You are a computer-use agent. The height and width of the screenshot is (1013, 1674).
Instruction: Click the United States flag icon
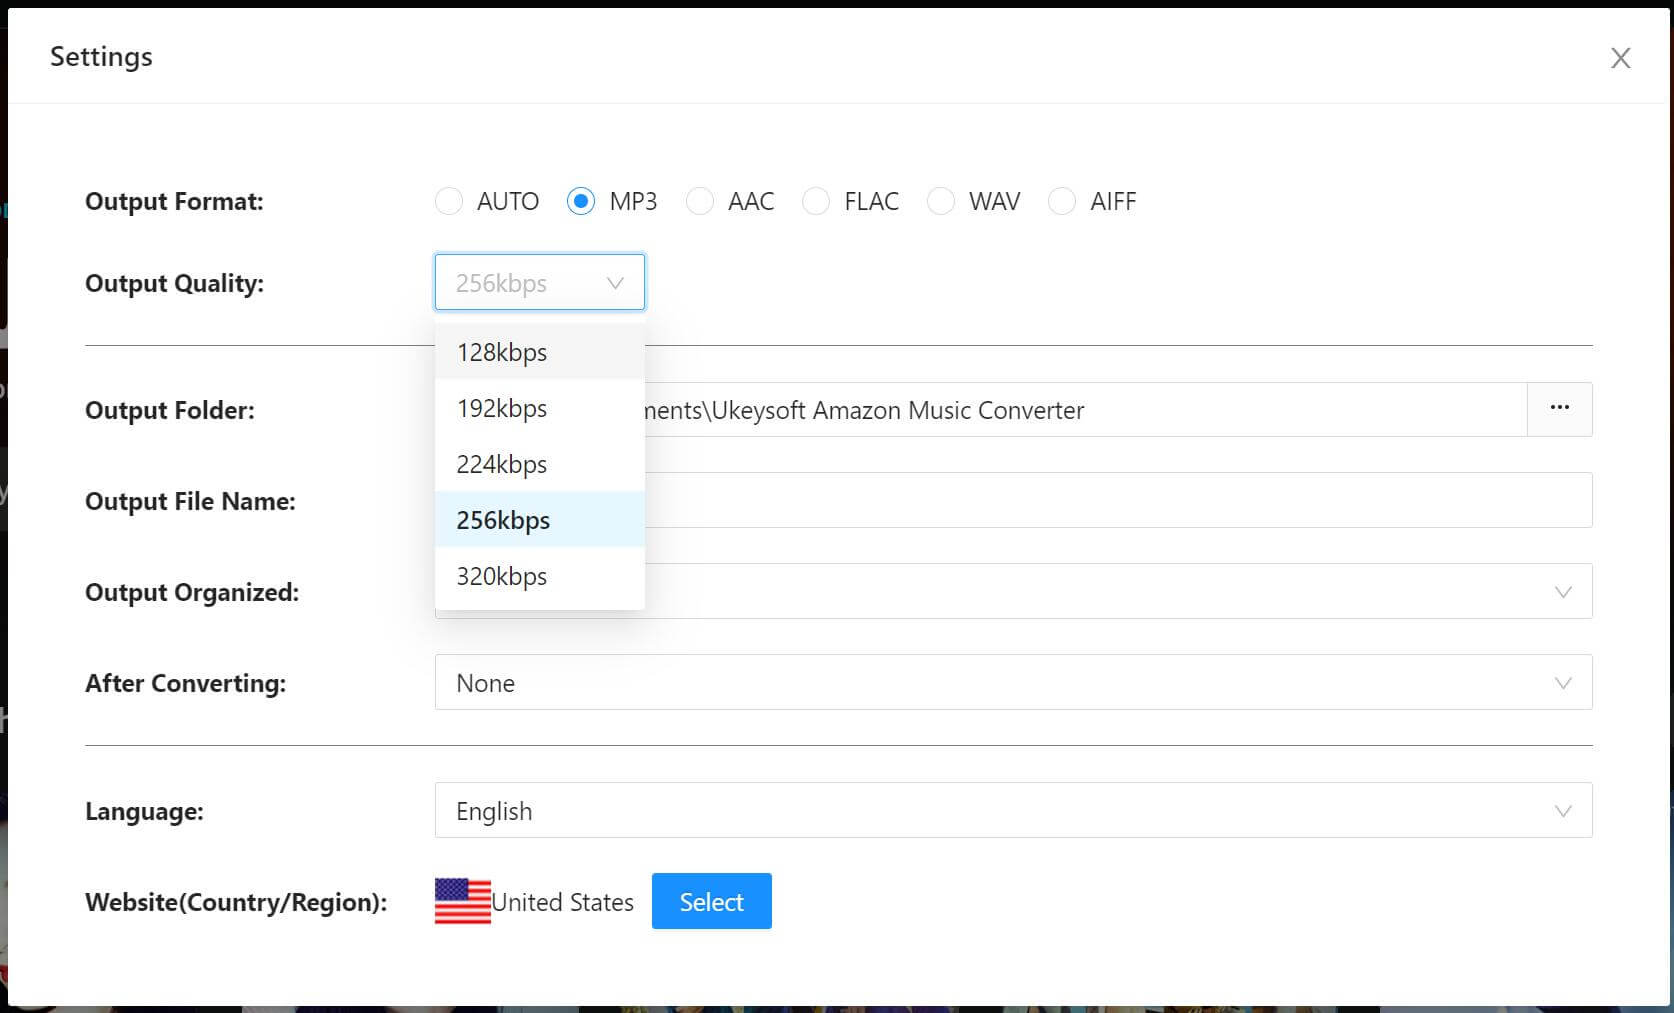tap(462, 901)
